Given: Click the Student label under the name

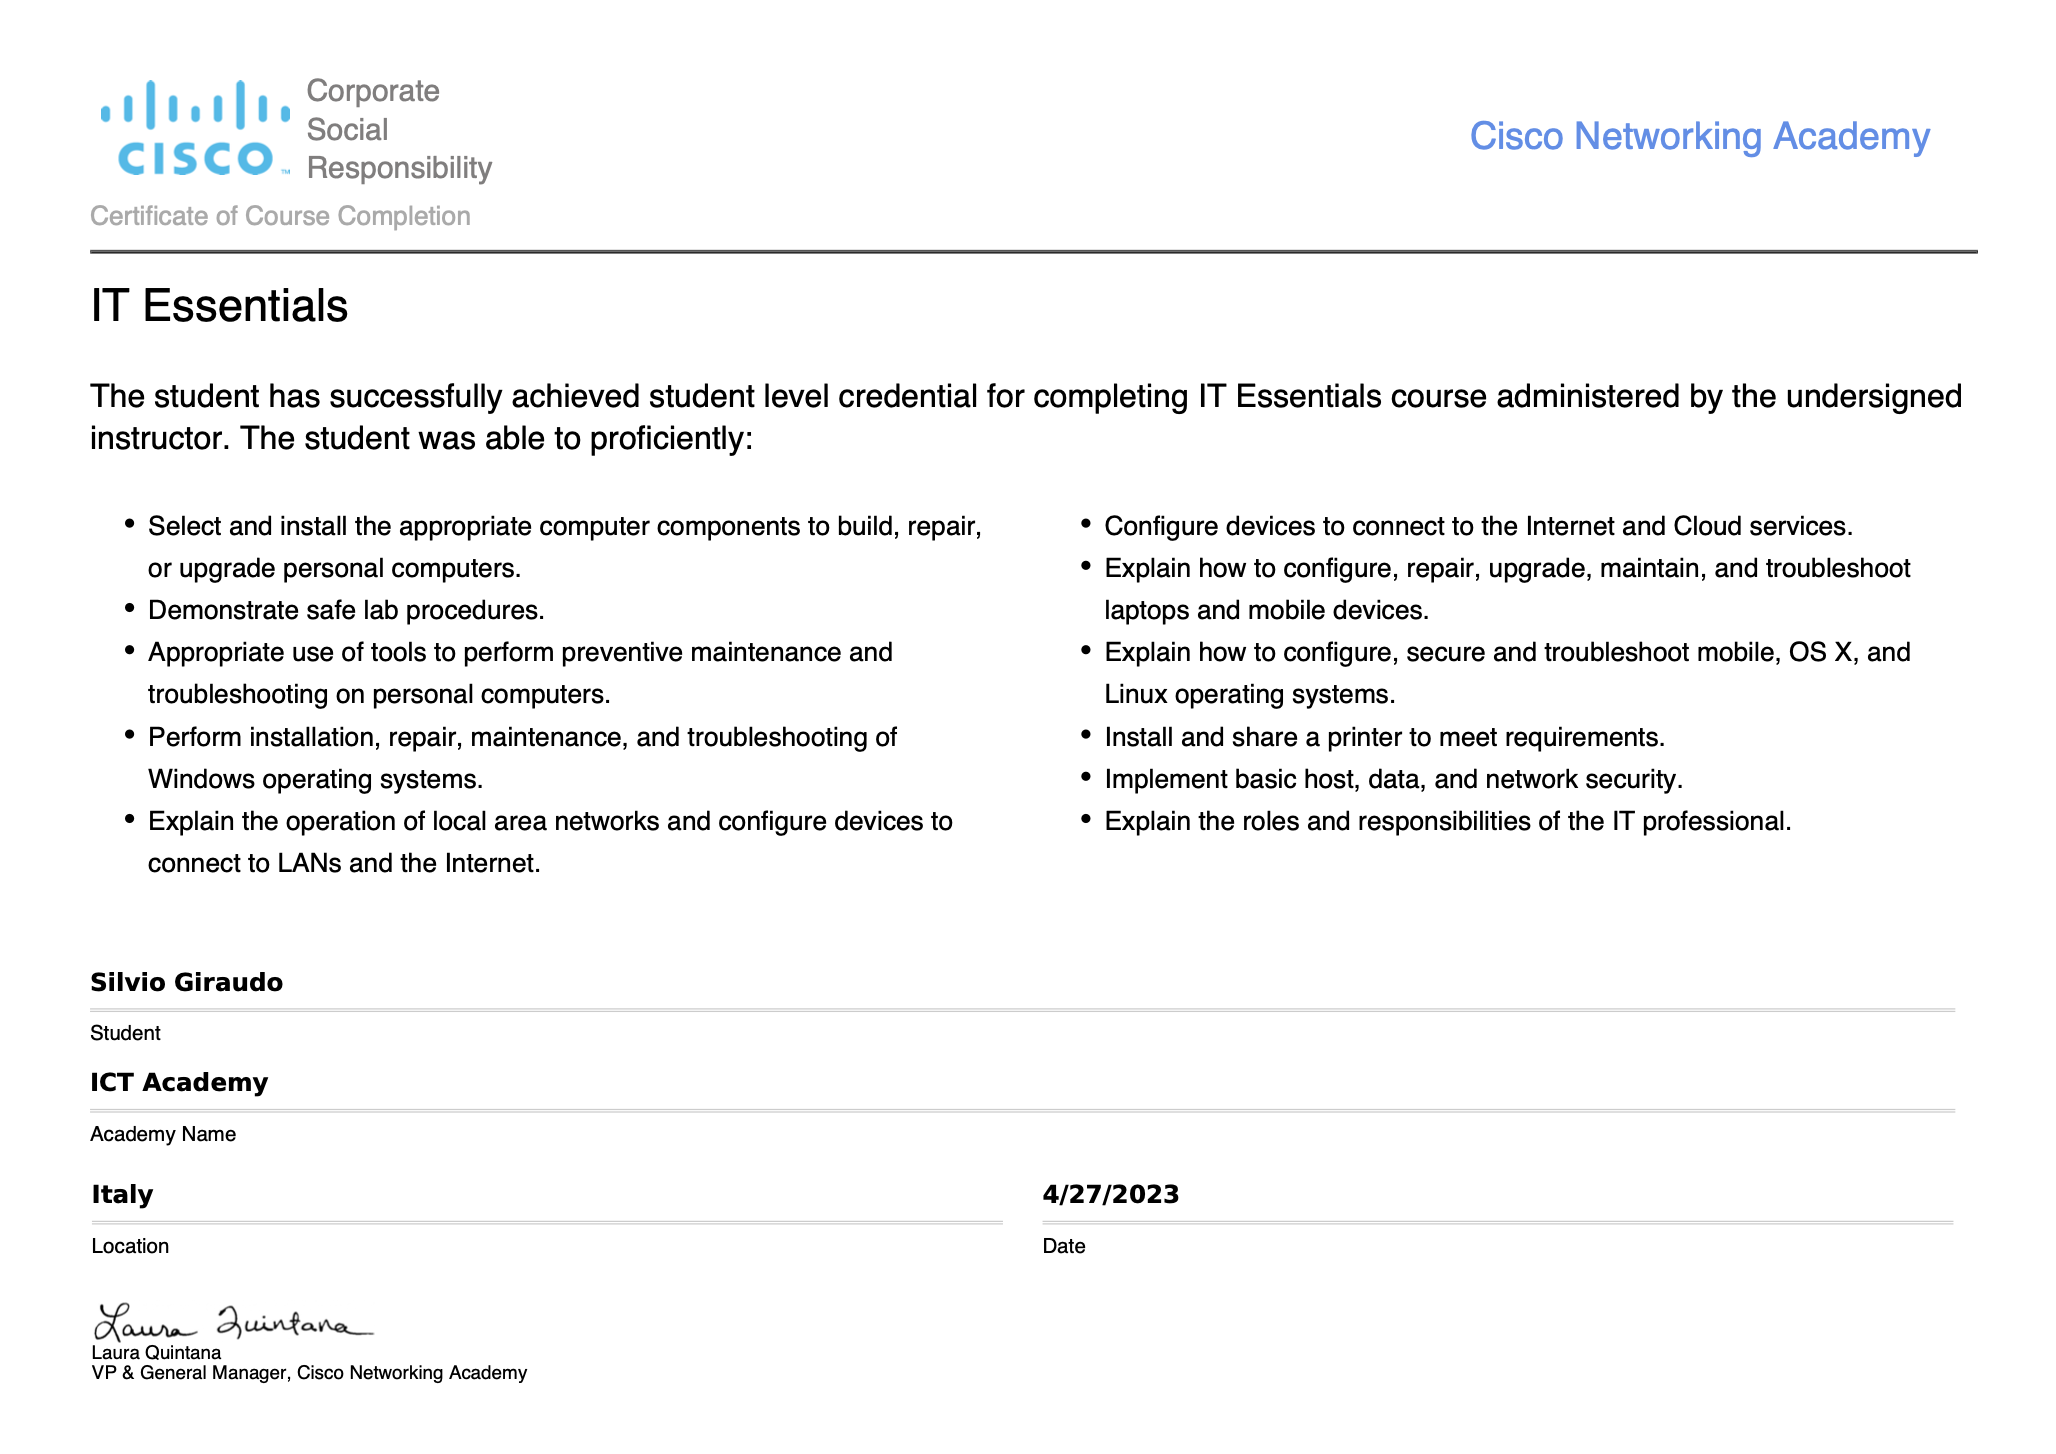Looking at the screenshot, I should [125, 1033].
